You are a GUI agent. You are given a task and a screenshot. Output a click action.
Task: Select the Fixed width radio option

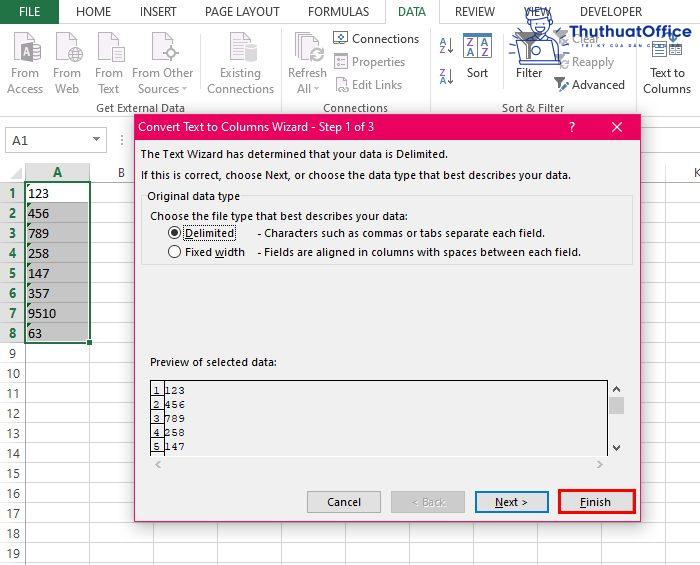(x=174, y=252)
